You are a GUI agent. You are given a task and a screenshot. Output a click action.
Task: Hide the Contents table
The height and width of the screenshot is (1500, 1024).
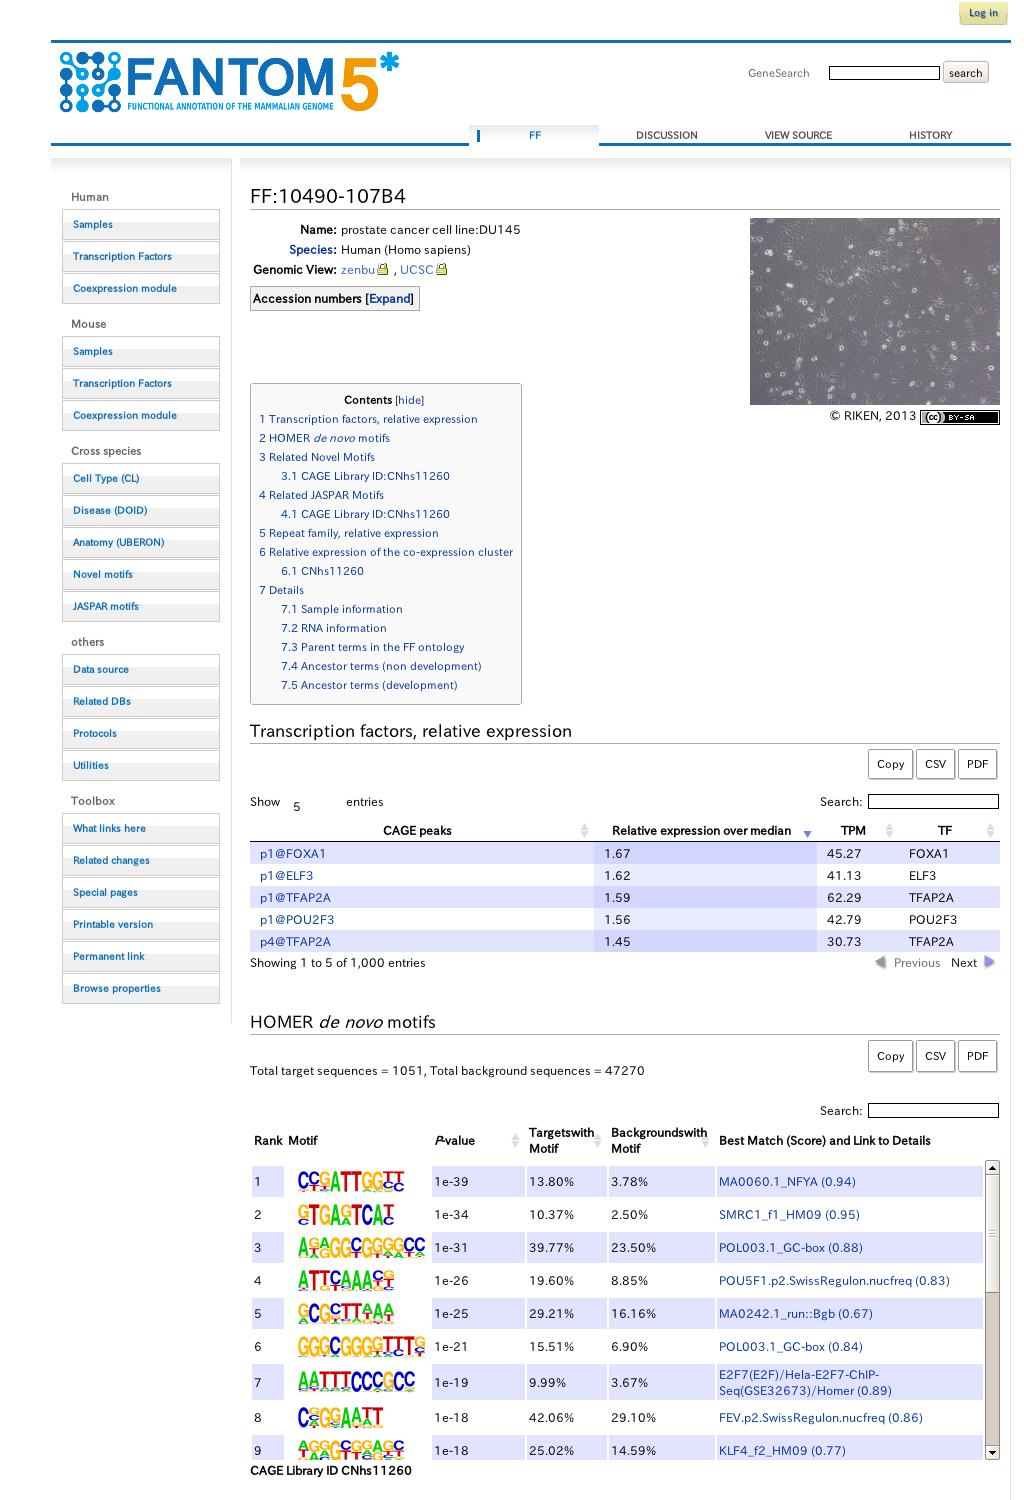(x=410, y=400)
